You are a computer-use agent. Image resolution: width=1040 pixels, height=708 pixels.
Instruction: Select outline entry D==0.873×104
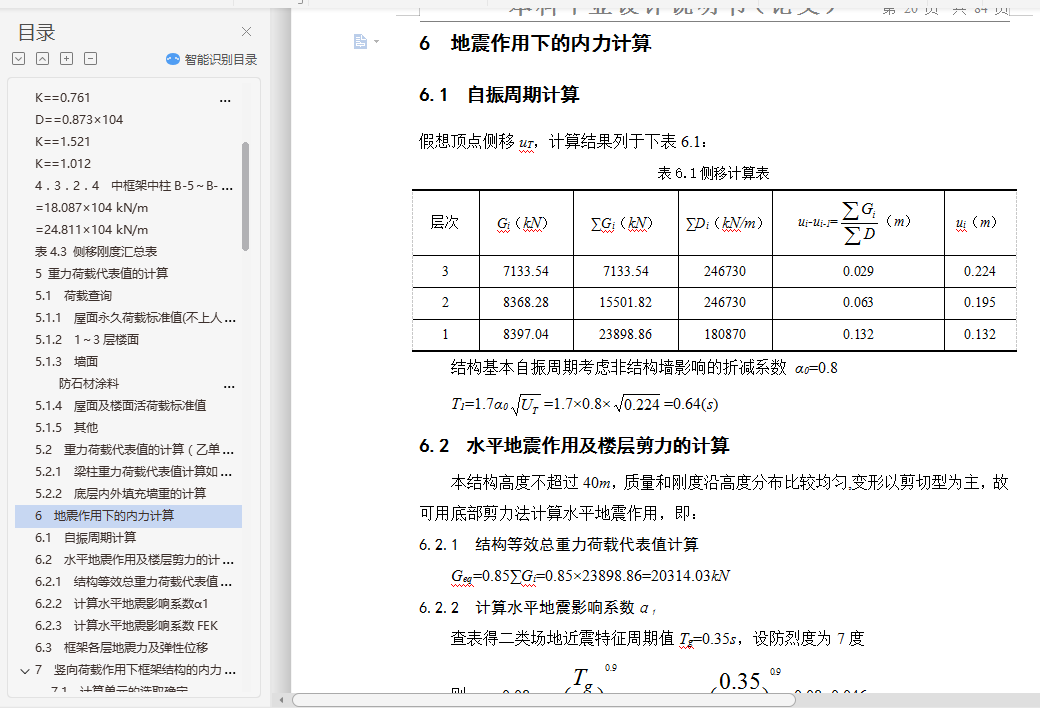pyautogui.click(x=79, y=119)
